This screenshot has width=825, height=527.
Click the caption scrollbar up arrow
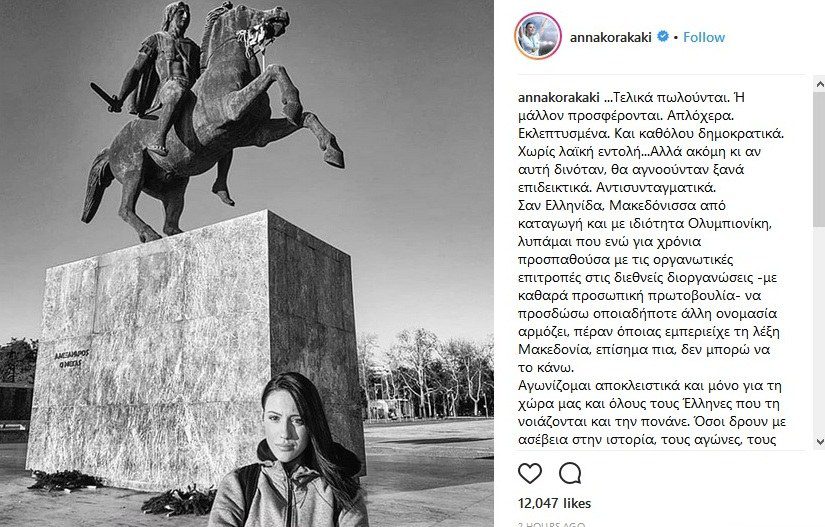pyautogui.click(x=819, y=84)
